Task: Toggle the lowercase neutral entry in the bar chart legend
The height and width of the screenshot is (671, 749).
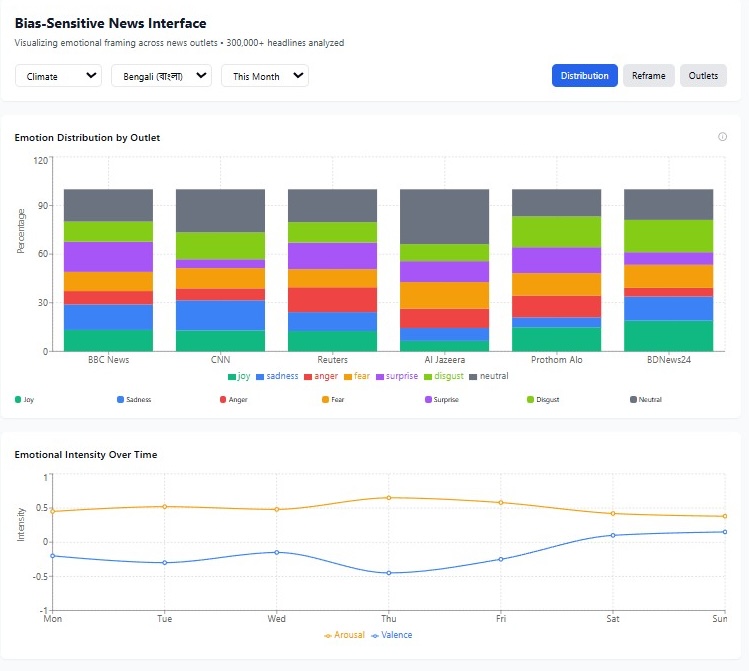Action: [488, 376]
